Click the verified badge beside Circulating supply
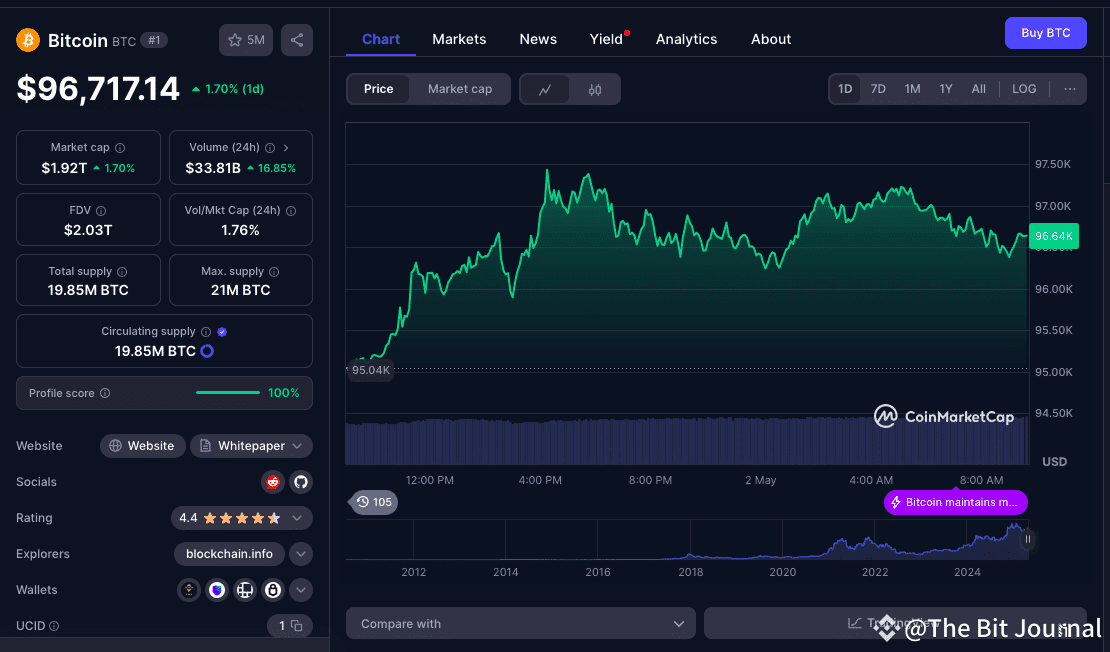The image size is (1110, 652). [x=222, y=332]
